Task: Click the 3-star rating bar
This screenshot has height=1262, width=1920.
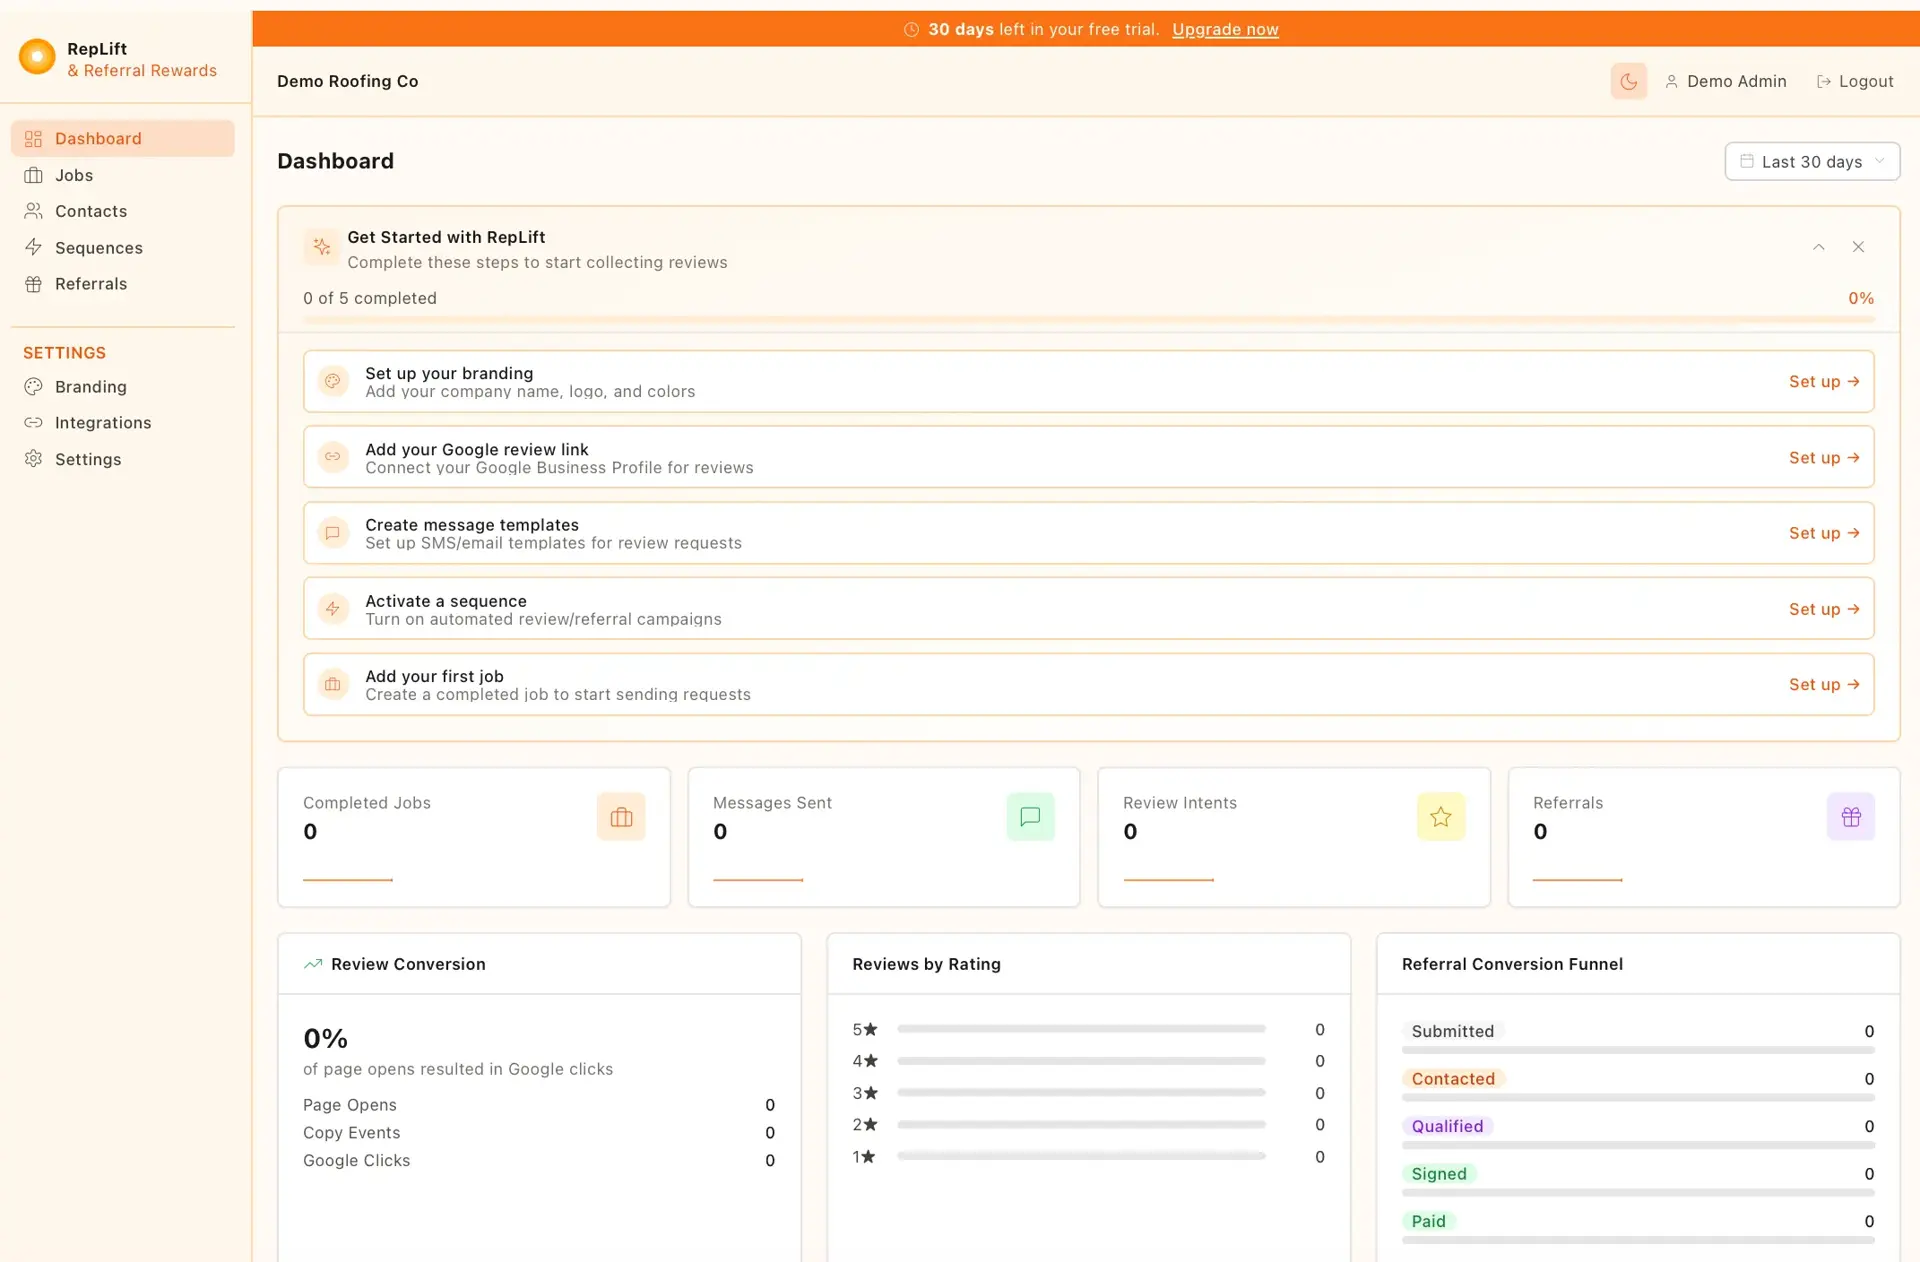Action: (1081, 1093)
